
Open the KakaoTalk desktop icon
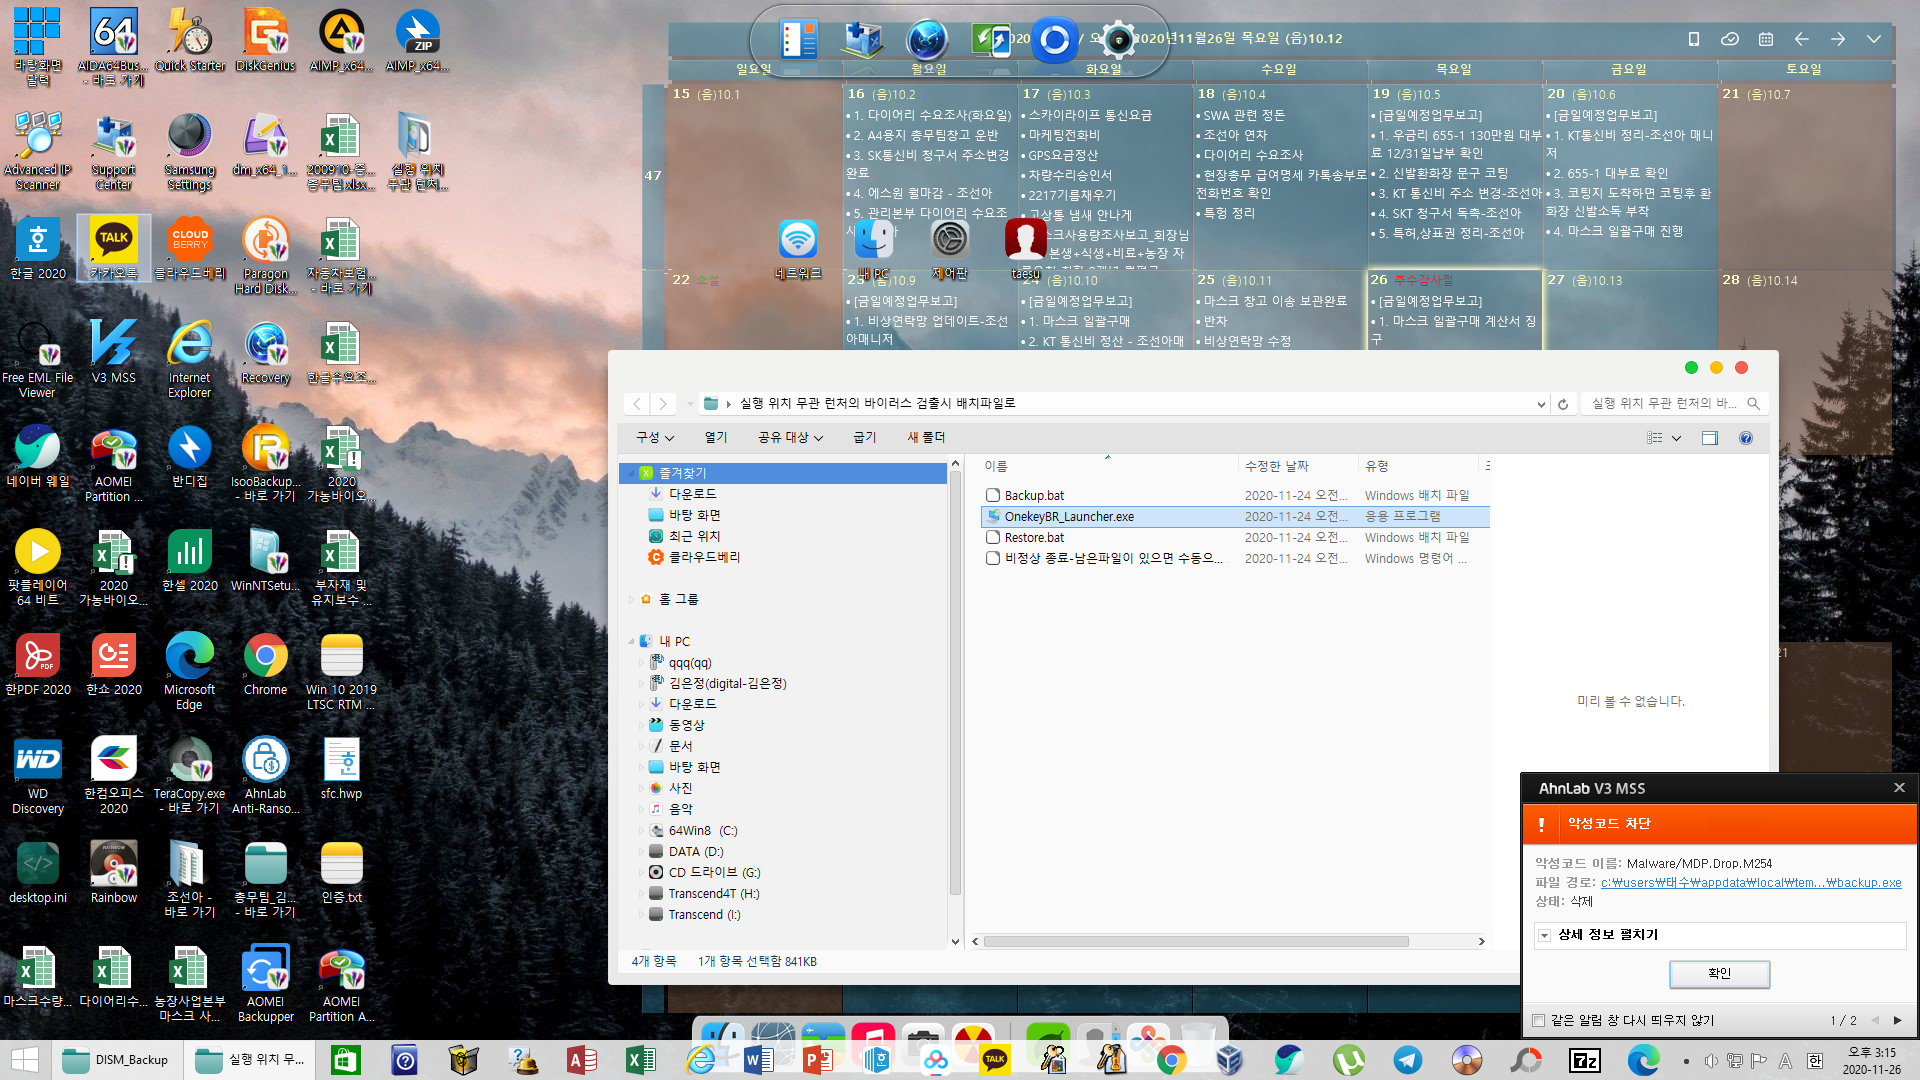click(x=114, y=247)
